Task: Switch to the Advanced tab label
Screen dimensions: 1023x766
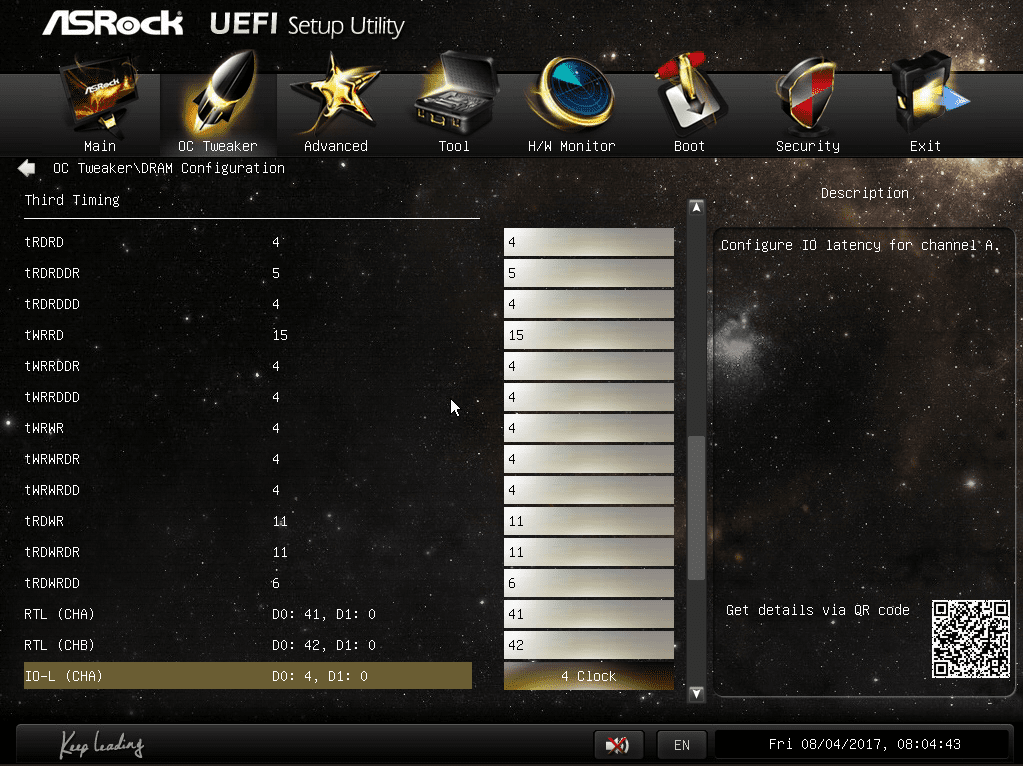Action: (335, 146)
